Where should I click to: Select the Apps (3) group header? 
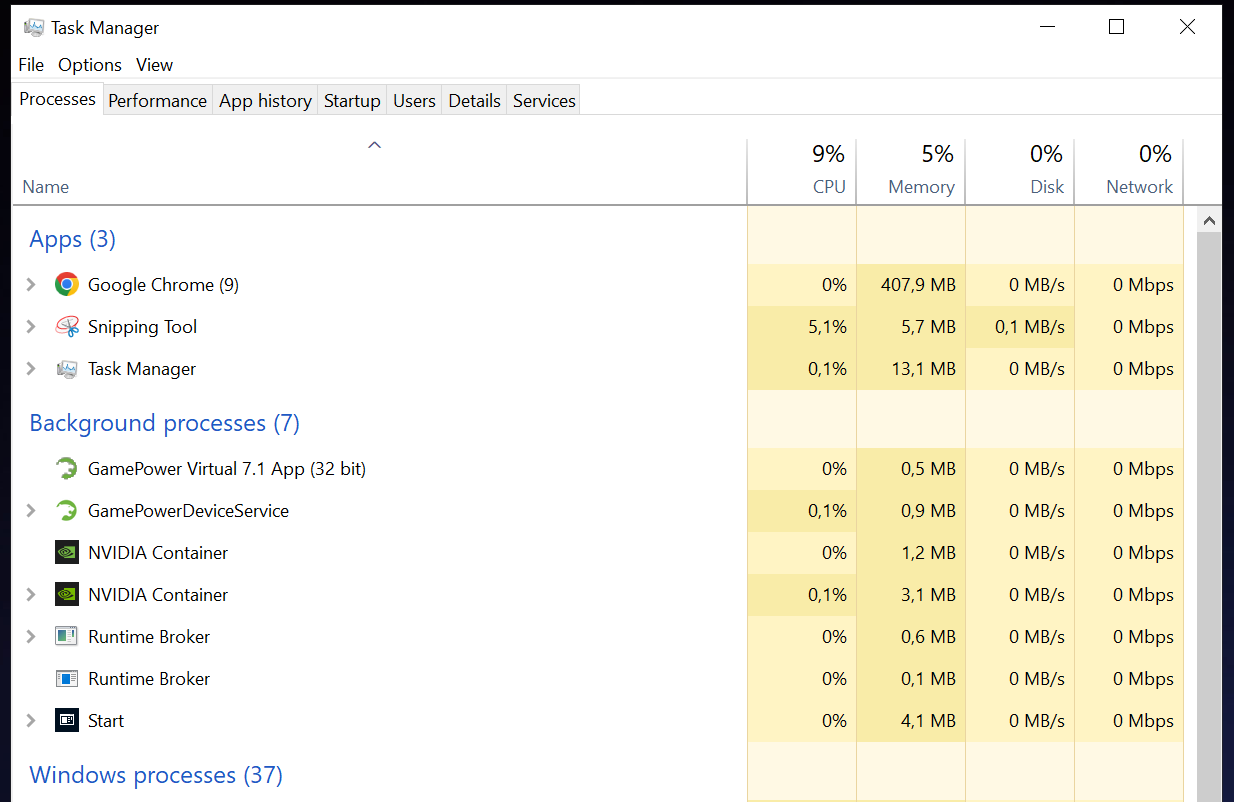(x=73, y=239)
